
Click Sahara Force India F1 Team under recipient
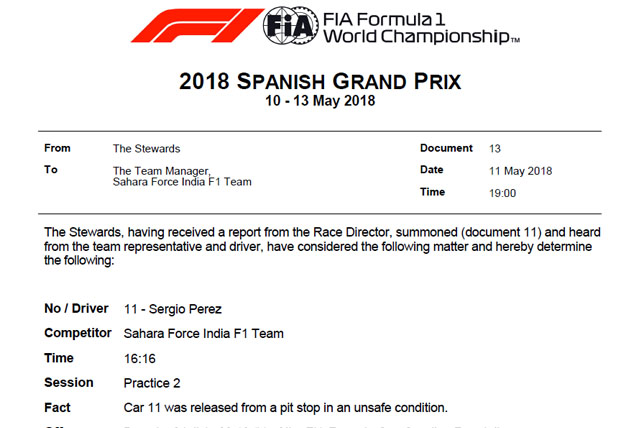coord(181,182)
